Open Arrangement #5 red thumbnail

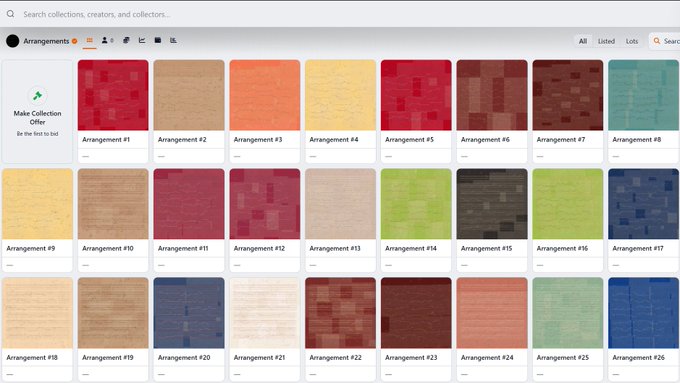tap(416, 95)
